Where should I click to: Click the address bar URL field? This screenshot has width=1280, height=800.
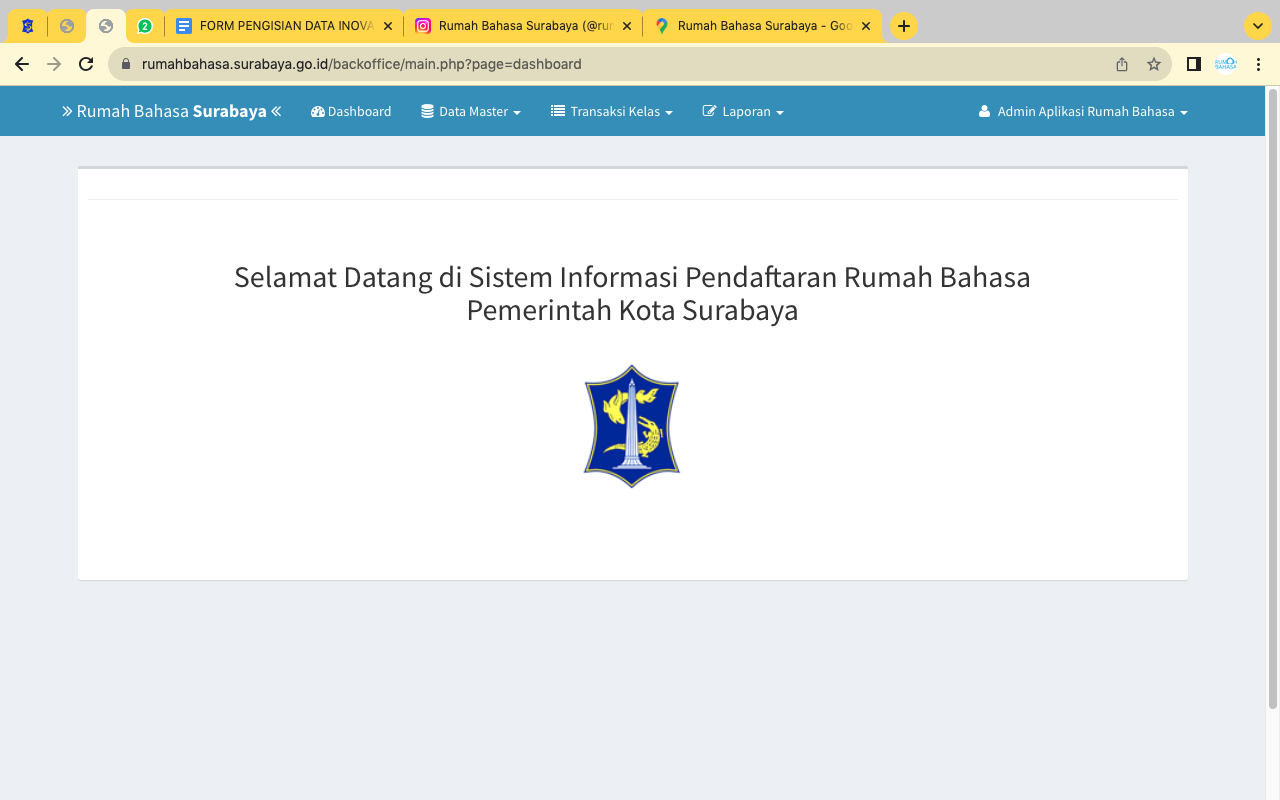(600, 64)
